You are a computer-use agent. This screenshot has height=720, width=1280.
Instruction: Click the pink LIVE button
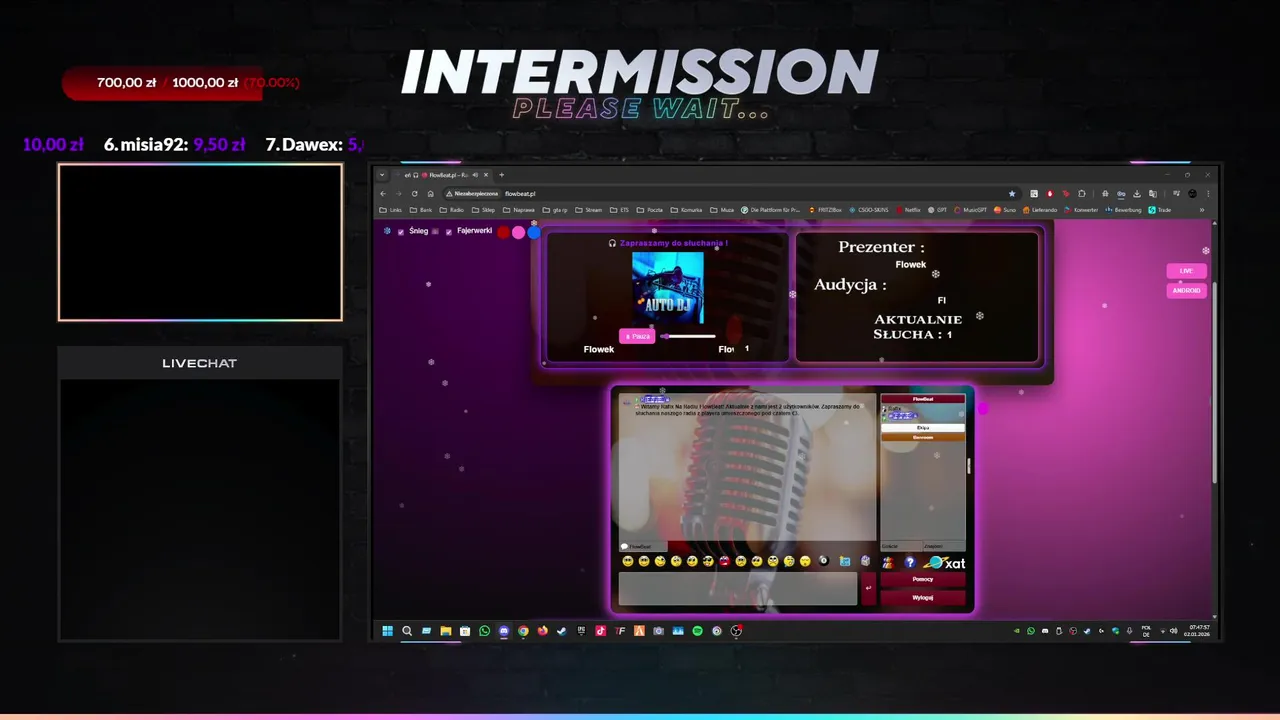[1186, 271]
